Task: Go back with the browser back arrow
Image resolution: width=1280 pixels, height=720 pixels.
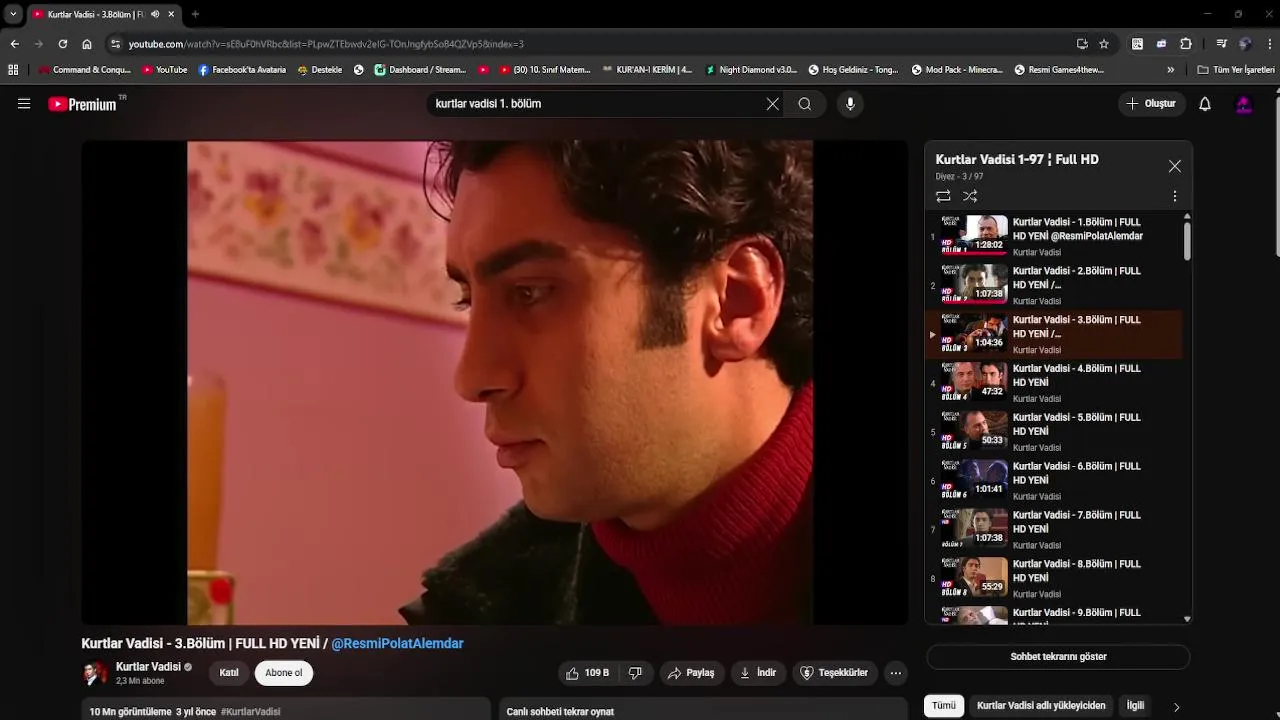Action: pos(14,44)
